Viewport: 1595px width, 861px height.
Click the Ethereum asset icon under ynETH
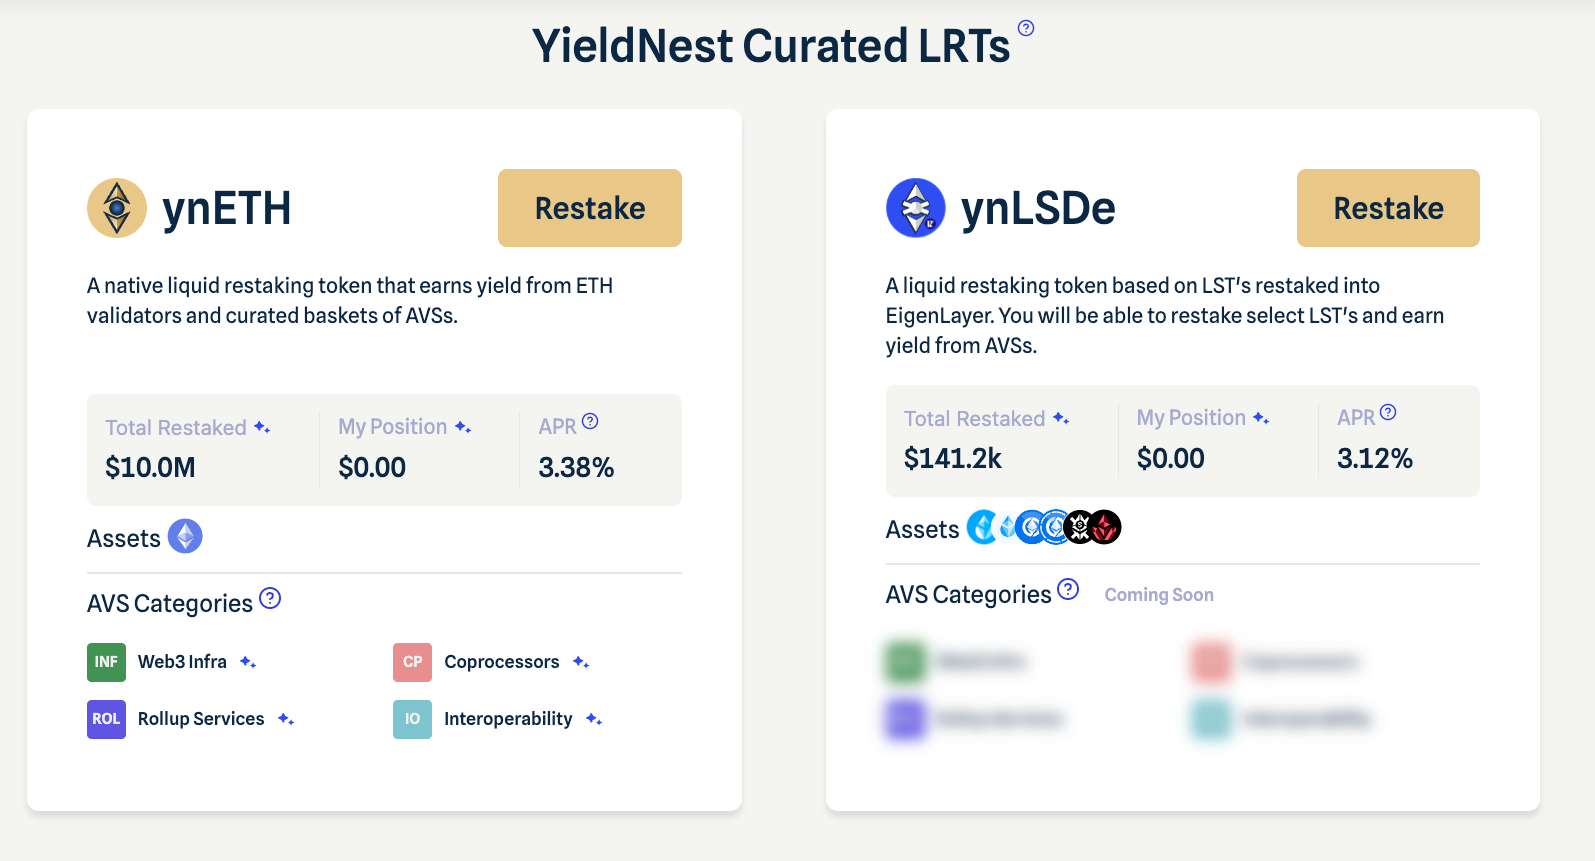[185, 536]
